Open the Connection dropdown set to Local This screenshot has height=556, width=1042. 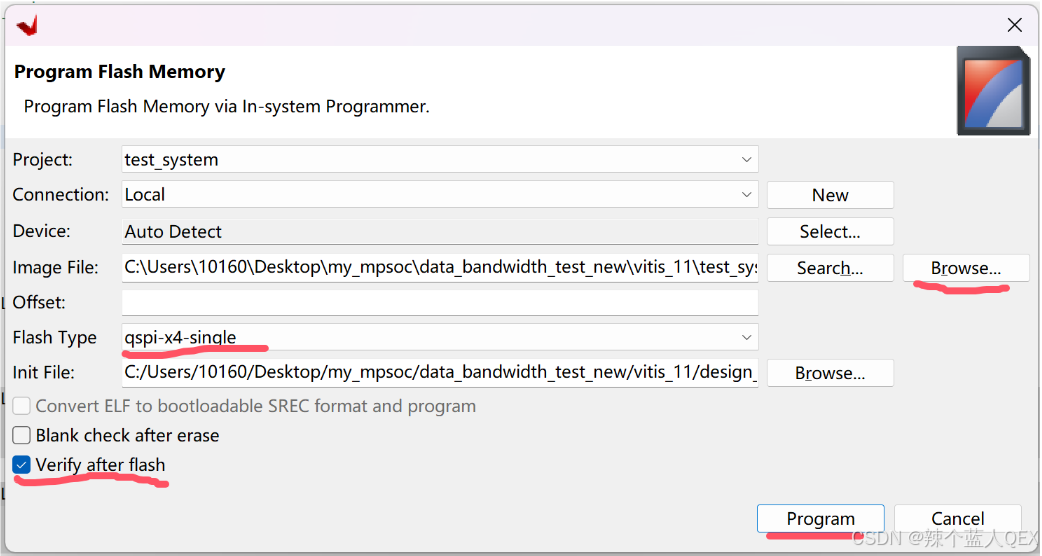click(x=439, y=195)
